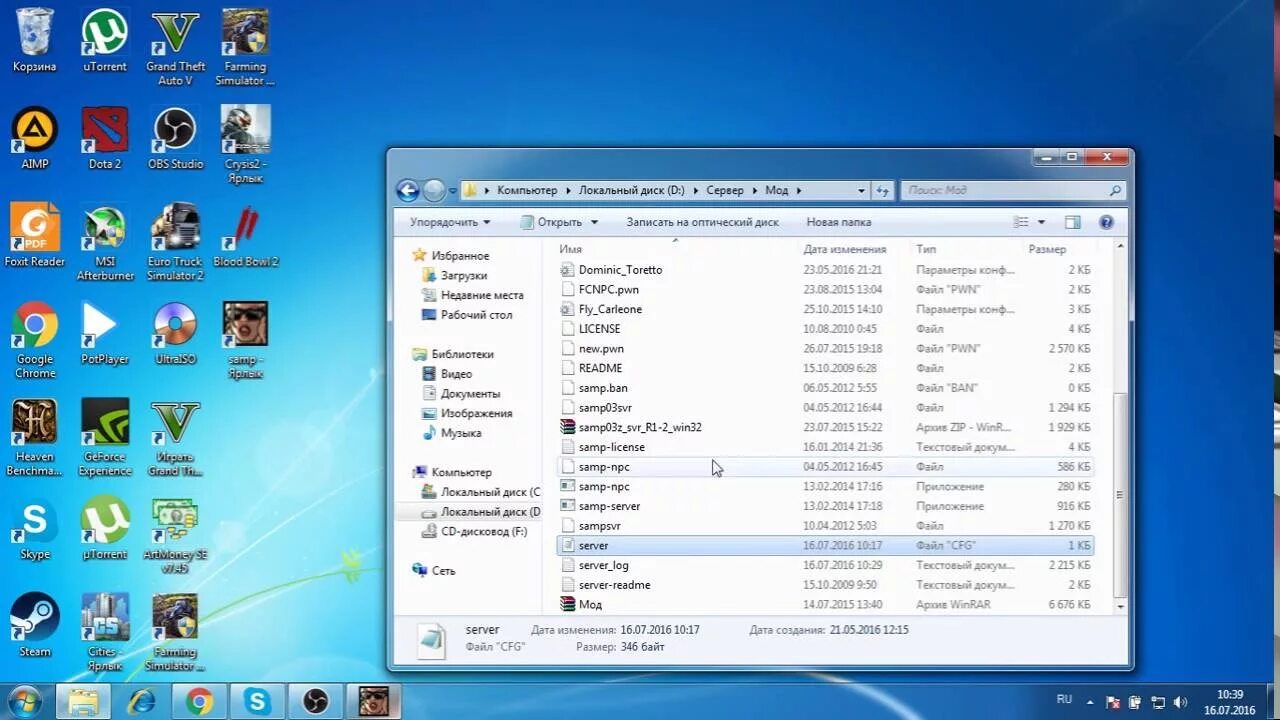Select Cities shortcut desktop icon
1280x720 pixels.
(105, 632)
